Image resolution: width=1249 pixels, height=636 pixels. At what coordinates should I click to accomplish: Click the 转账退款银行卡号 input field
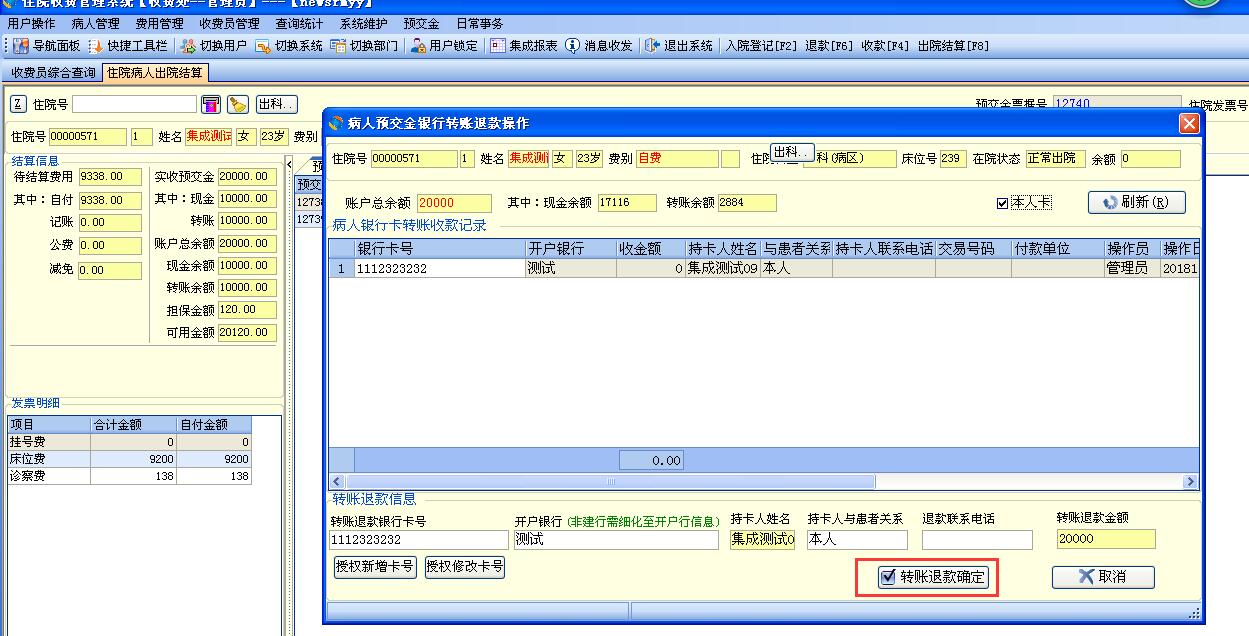tap(418, 540)
